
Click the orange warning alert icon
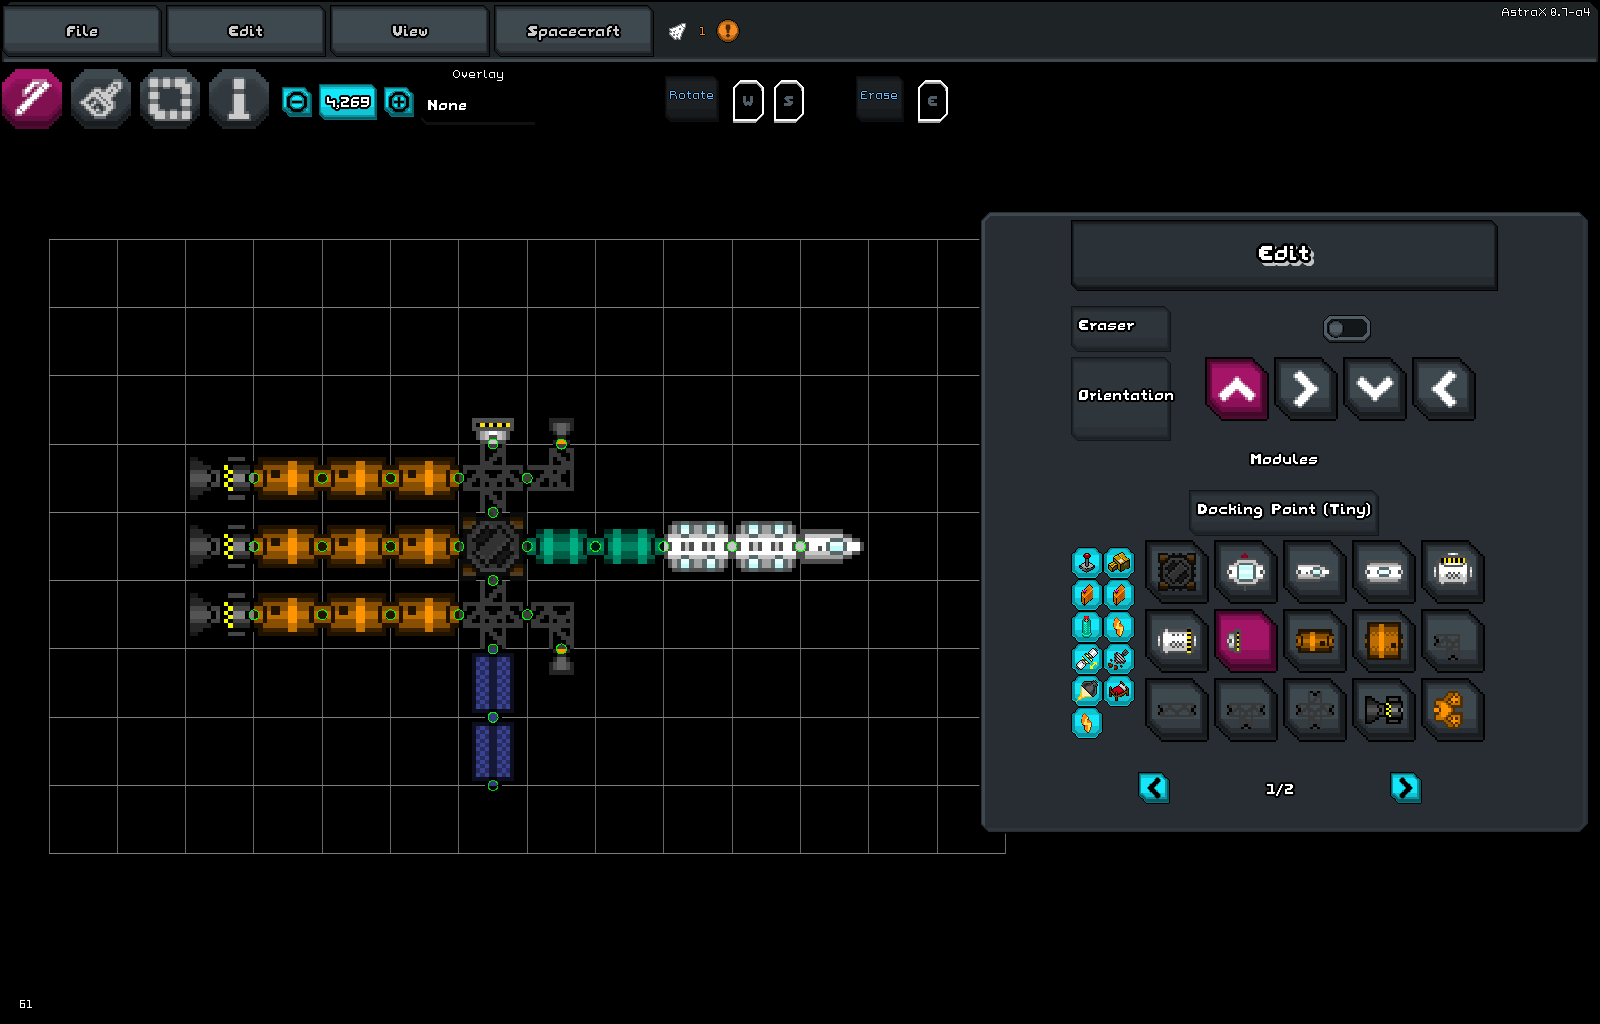point(728,31)
